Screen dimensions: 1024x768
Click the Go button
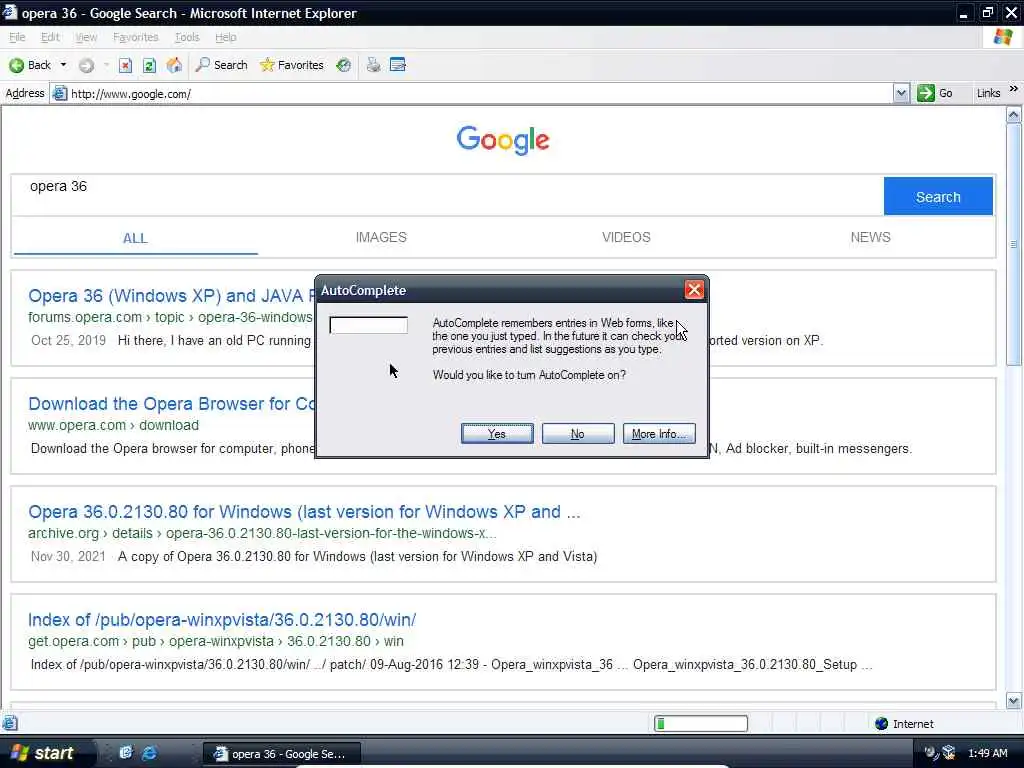pyautogui.click(x=935, y=93)
